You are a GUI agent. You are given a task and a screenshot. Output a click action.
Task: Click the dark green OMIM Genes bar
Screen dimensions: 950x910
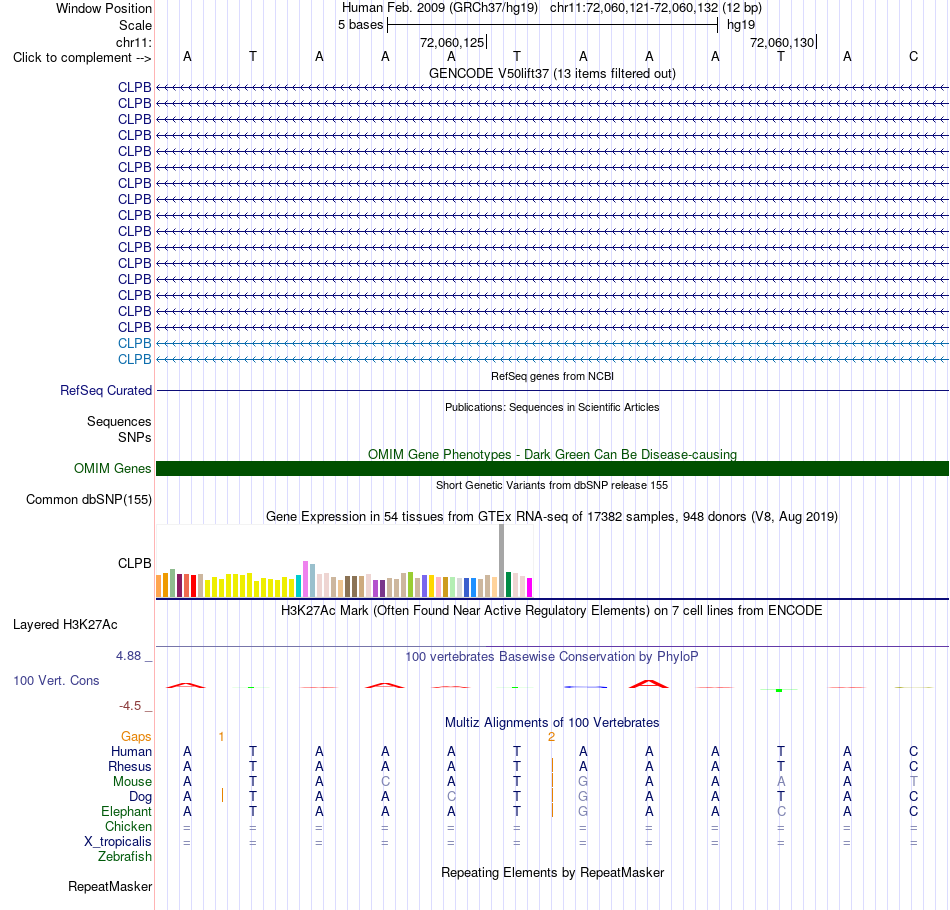552,468
